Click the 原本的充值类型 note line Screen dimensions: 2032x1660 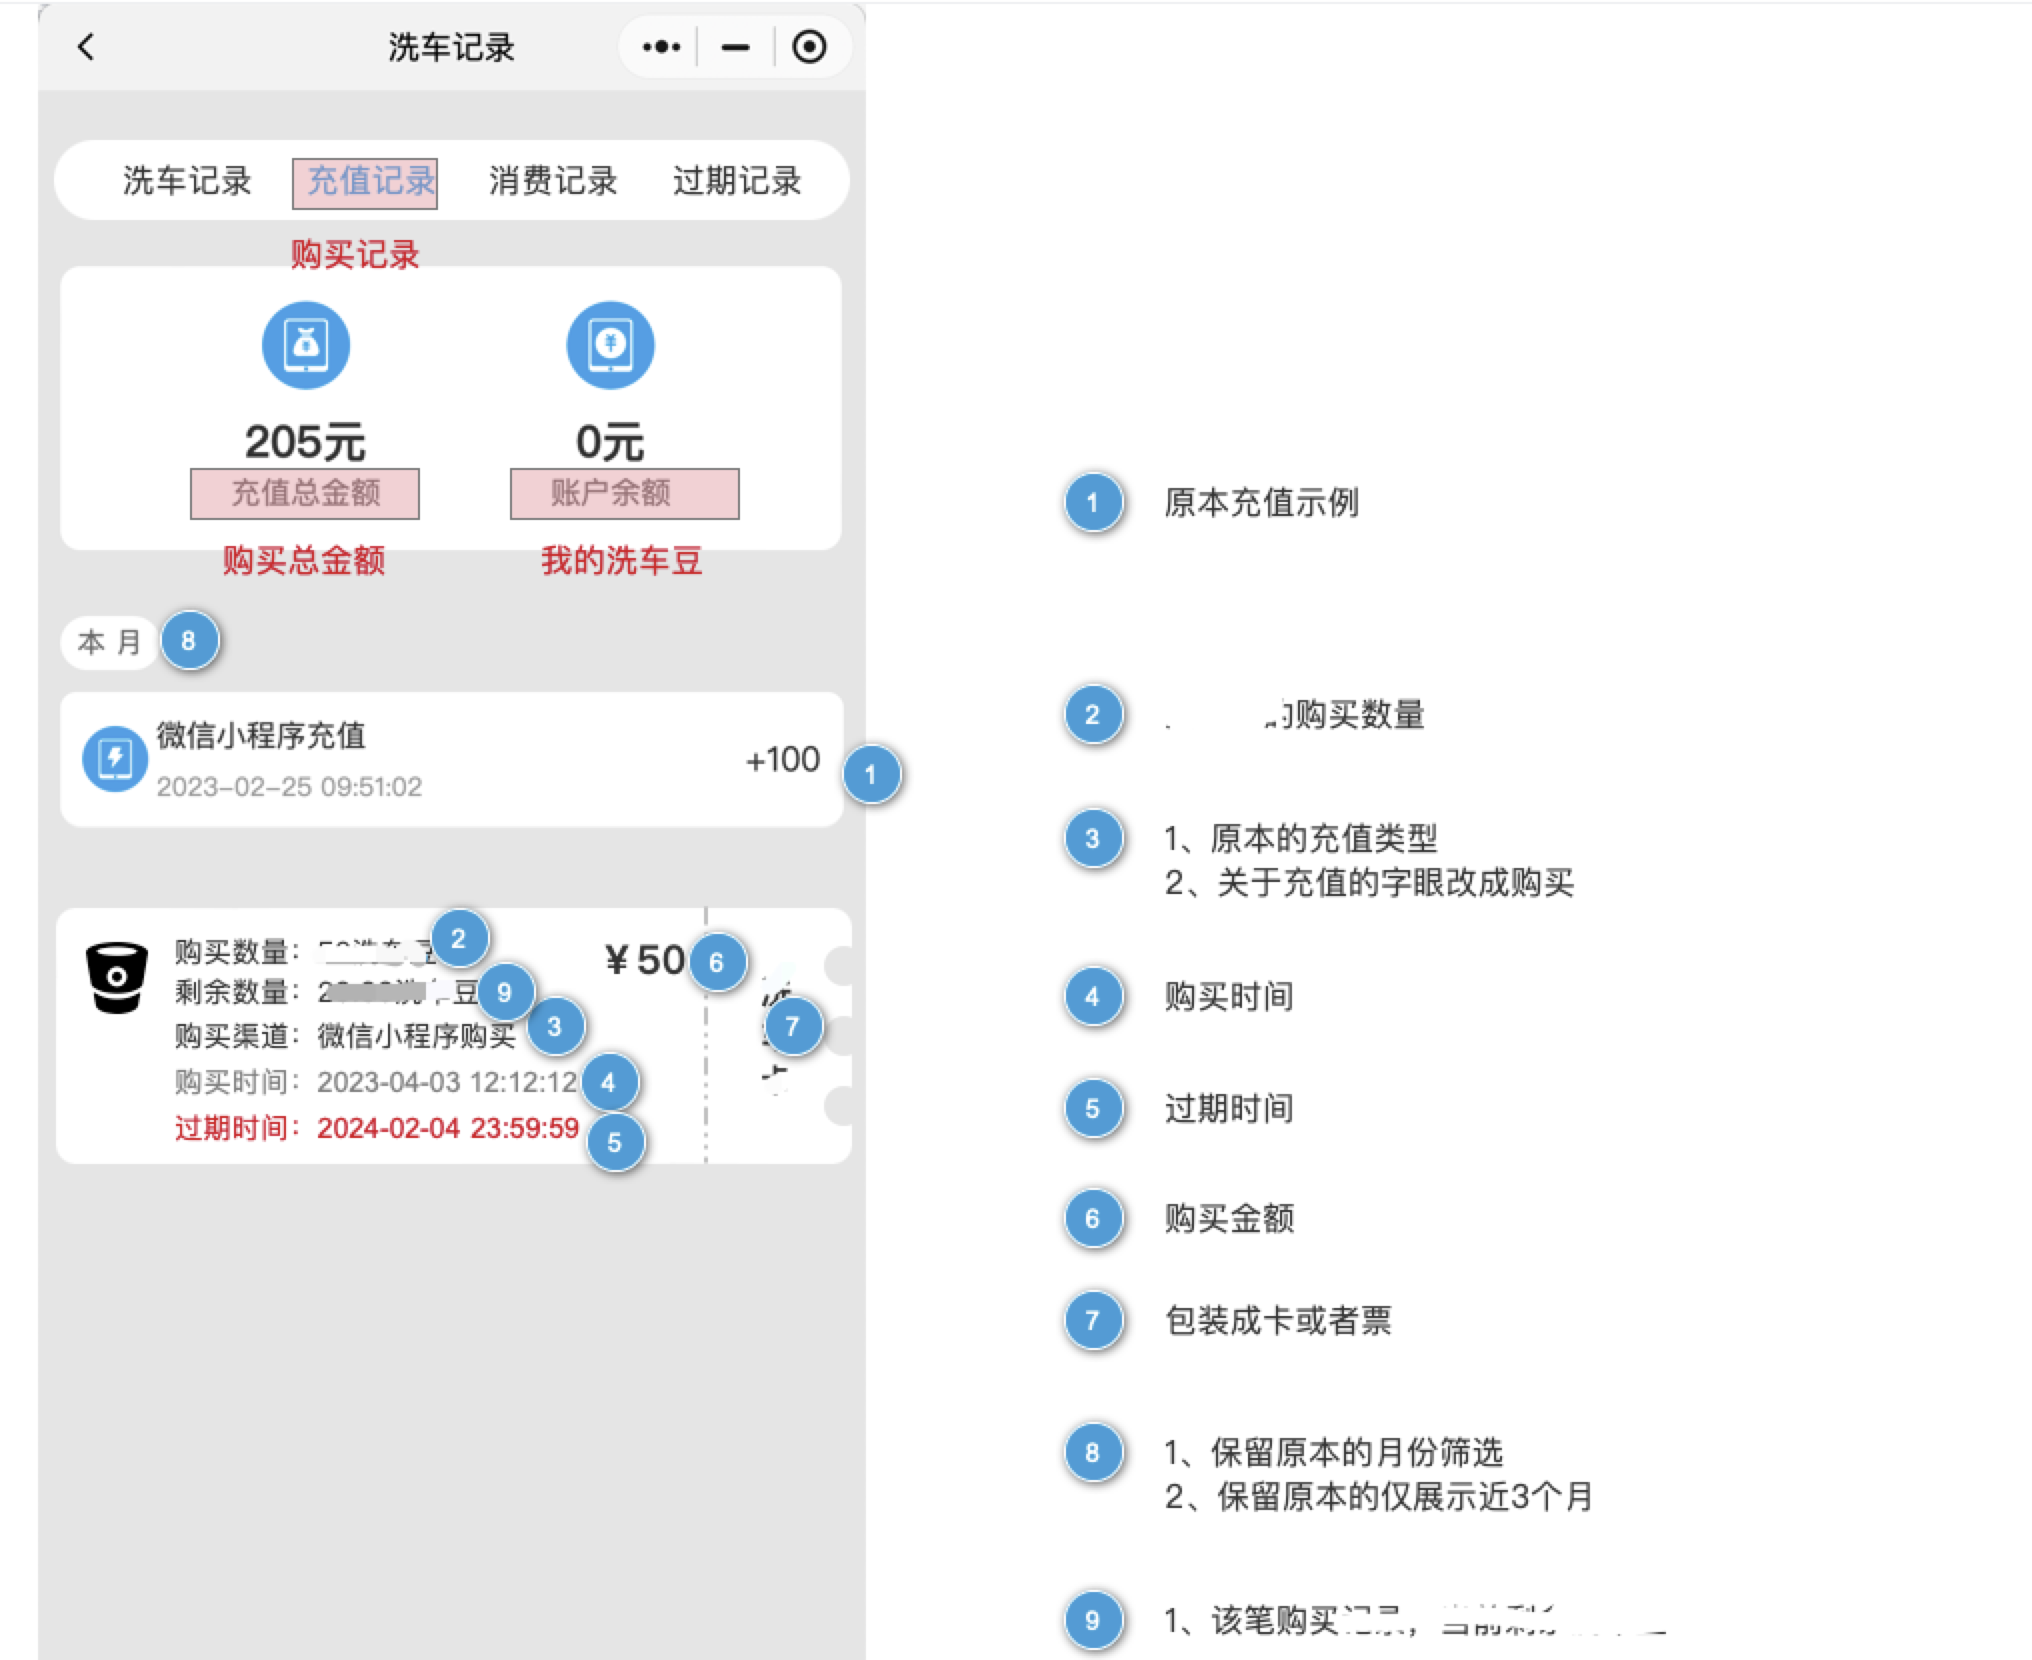click(1301, 838)
